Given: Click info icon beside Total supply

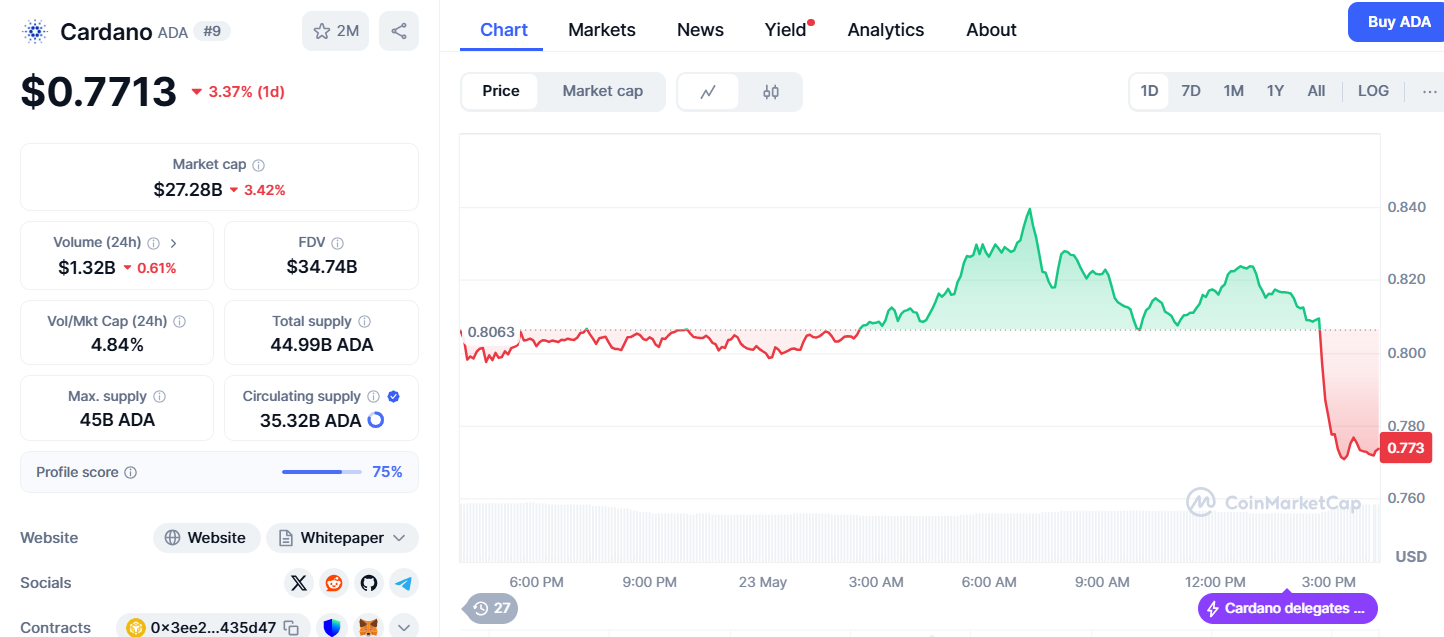Looking at the screenshot, I should [x=364, y=322].
